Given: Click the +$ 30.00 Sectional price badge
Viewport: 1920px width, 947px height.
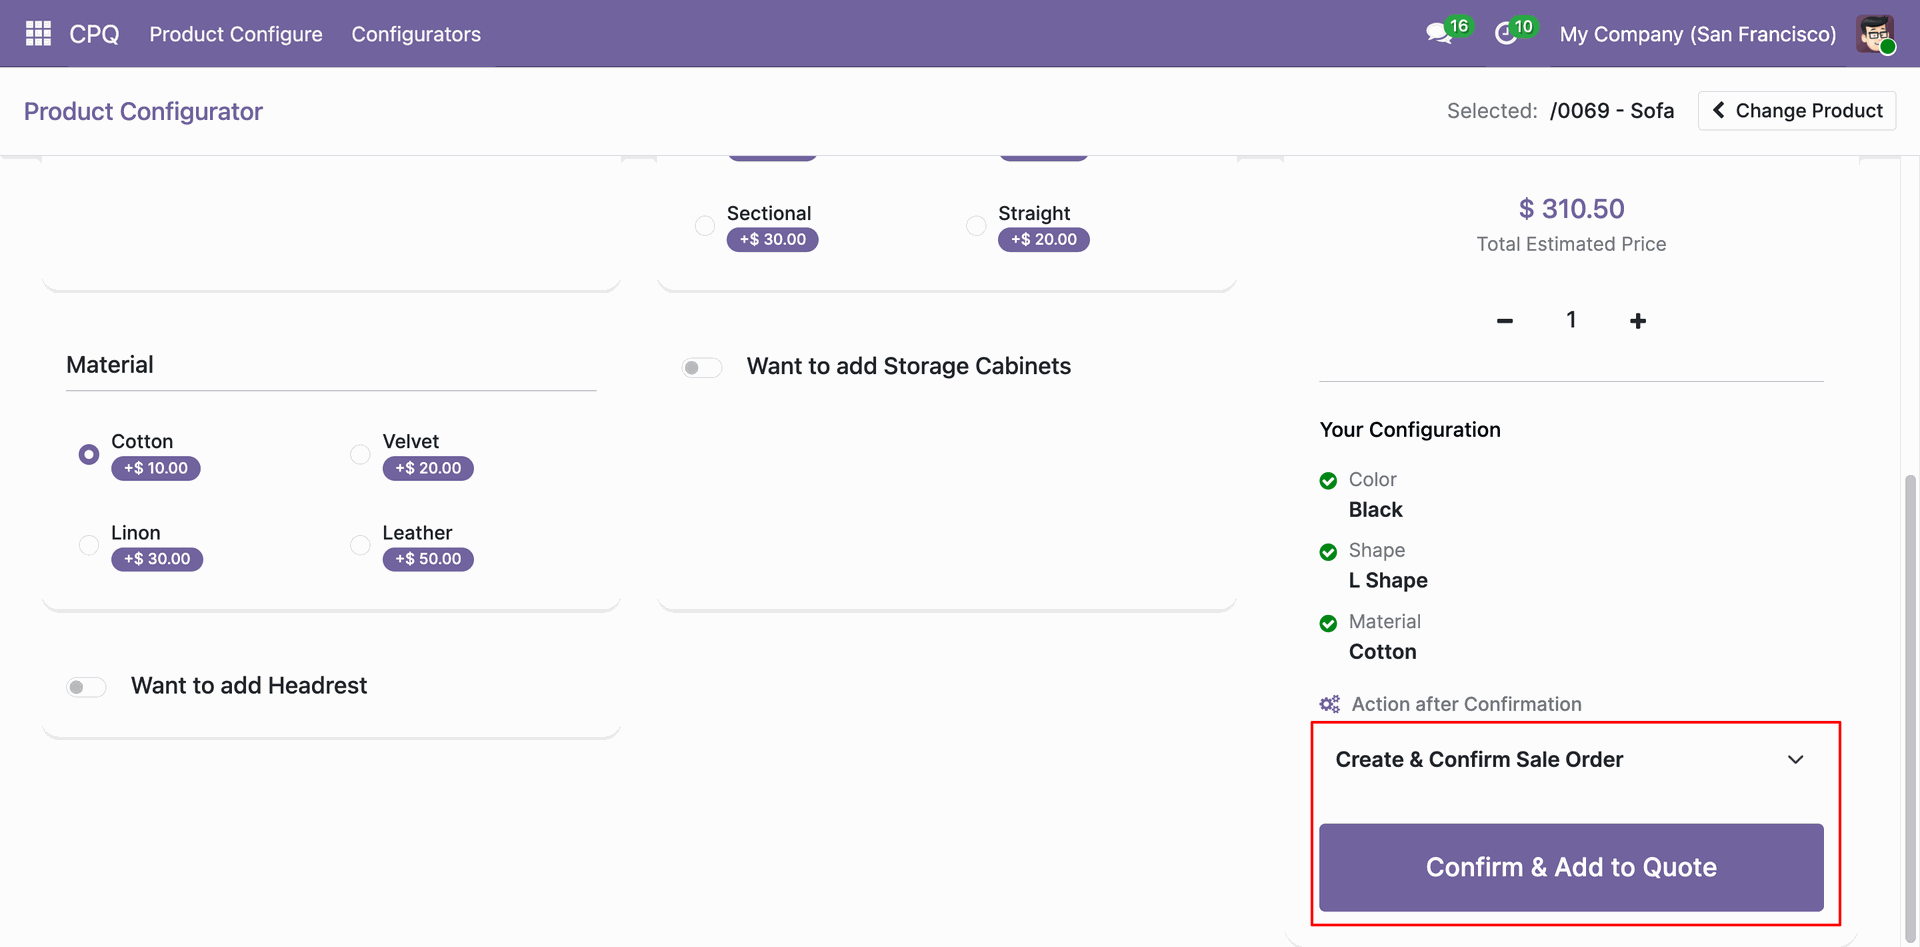Looking at the screenshot, I should (772, 240).
